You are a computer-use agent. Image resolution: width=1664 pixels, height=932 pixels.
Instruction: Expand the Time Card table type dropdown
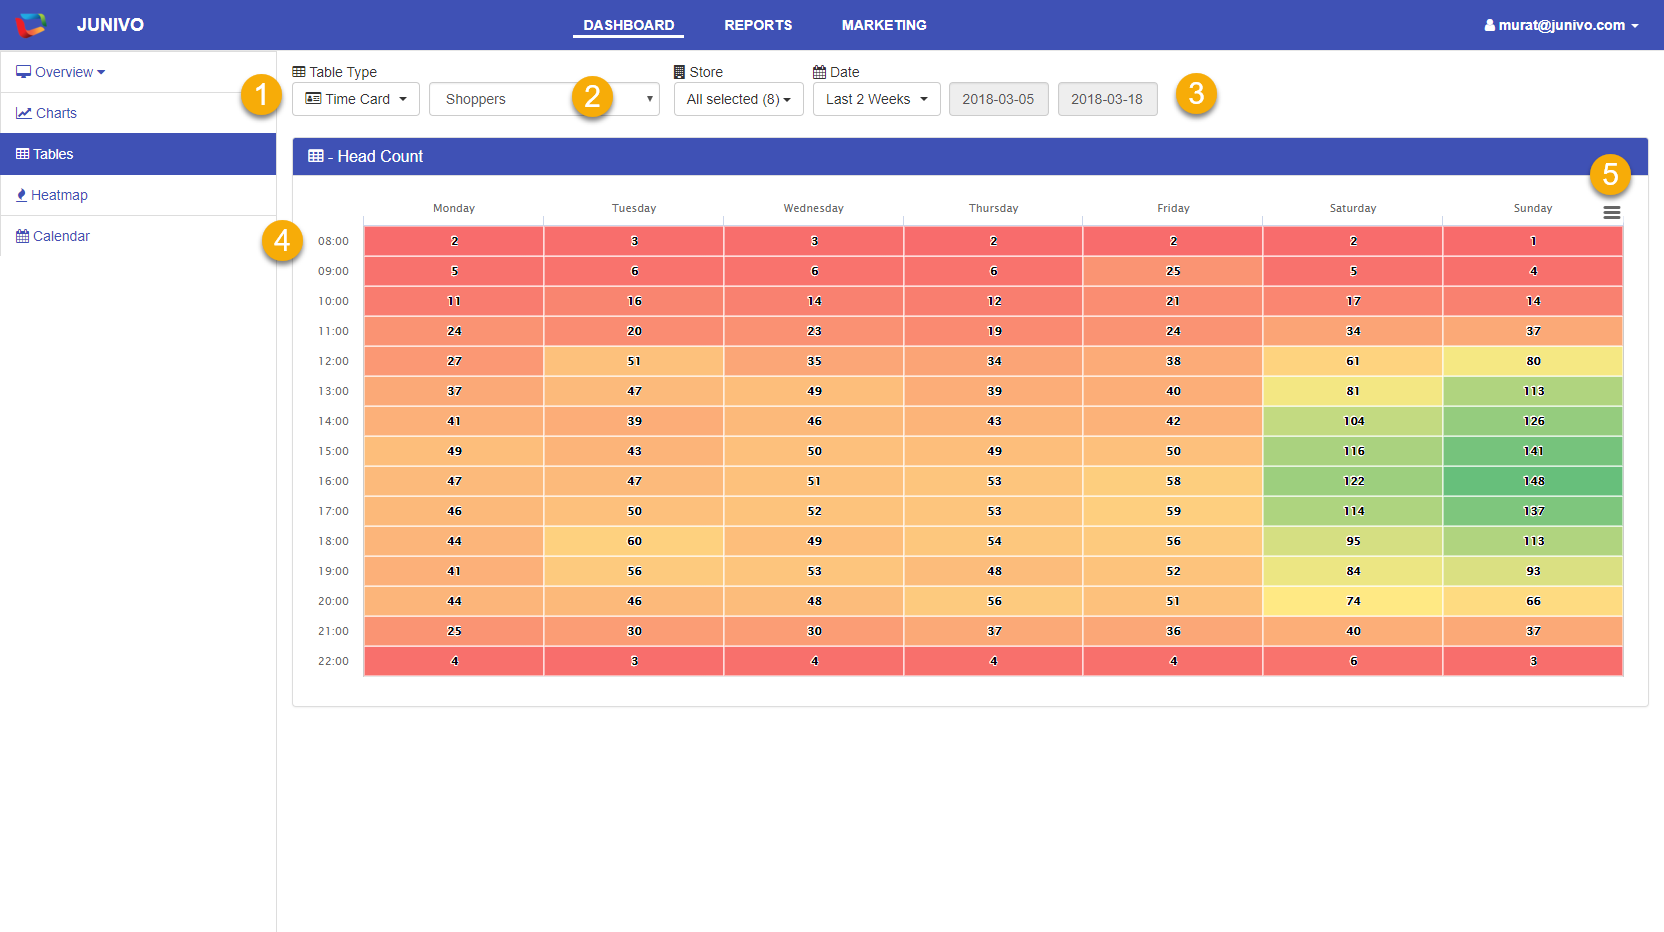pos(356,99)
